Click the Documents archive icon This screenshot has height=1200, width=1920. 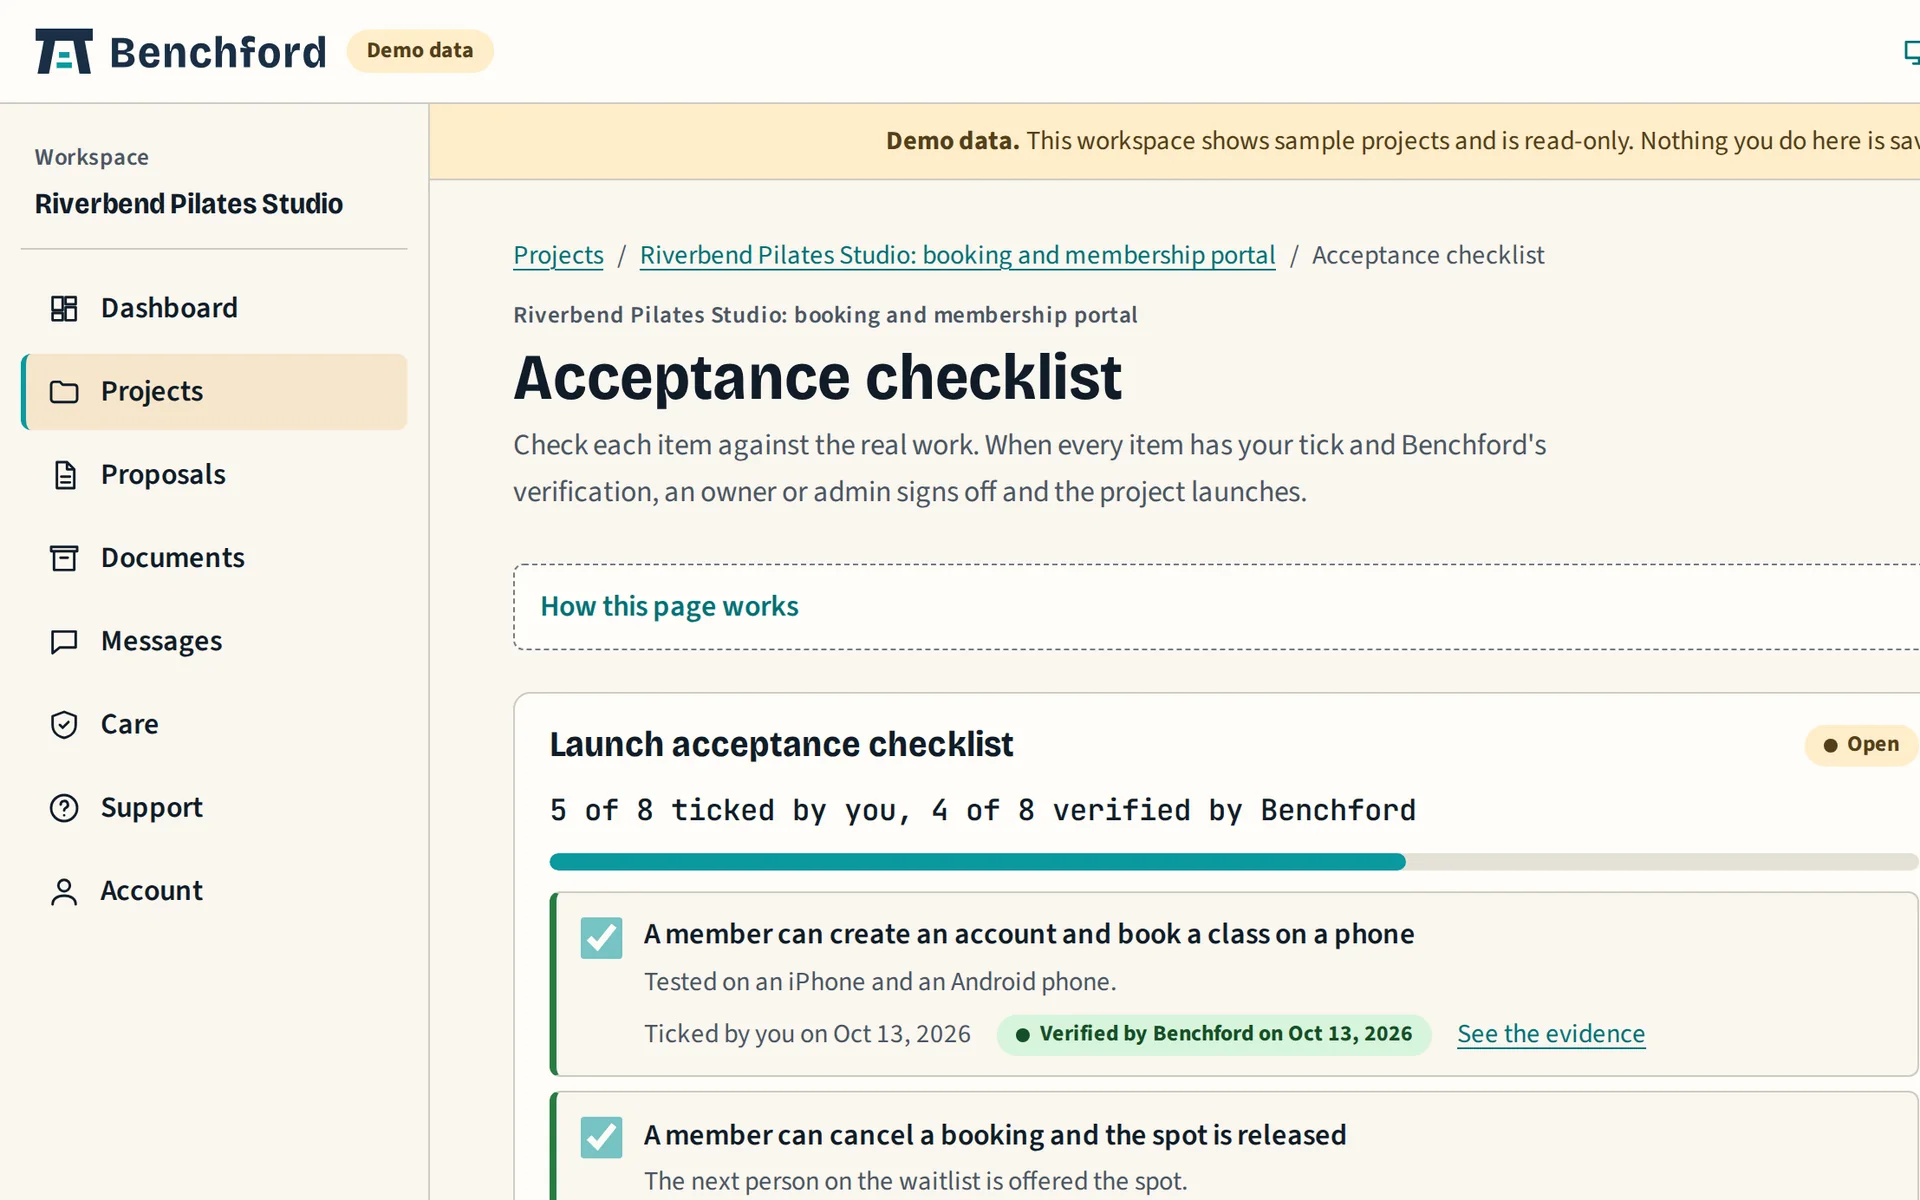(x=64, y=558)
